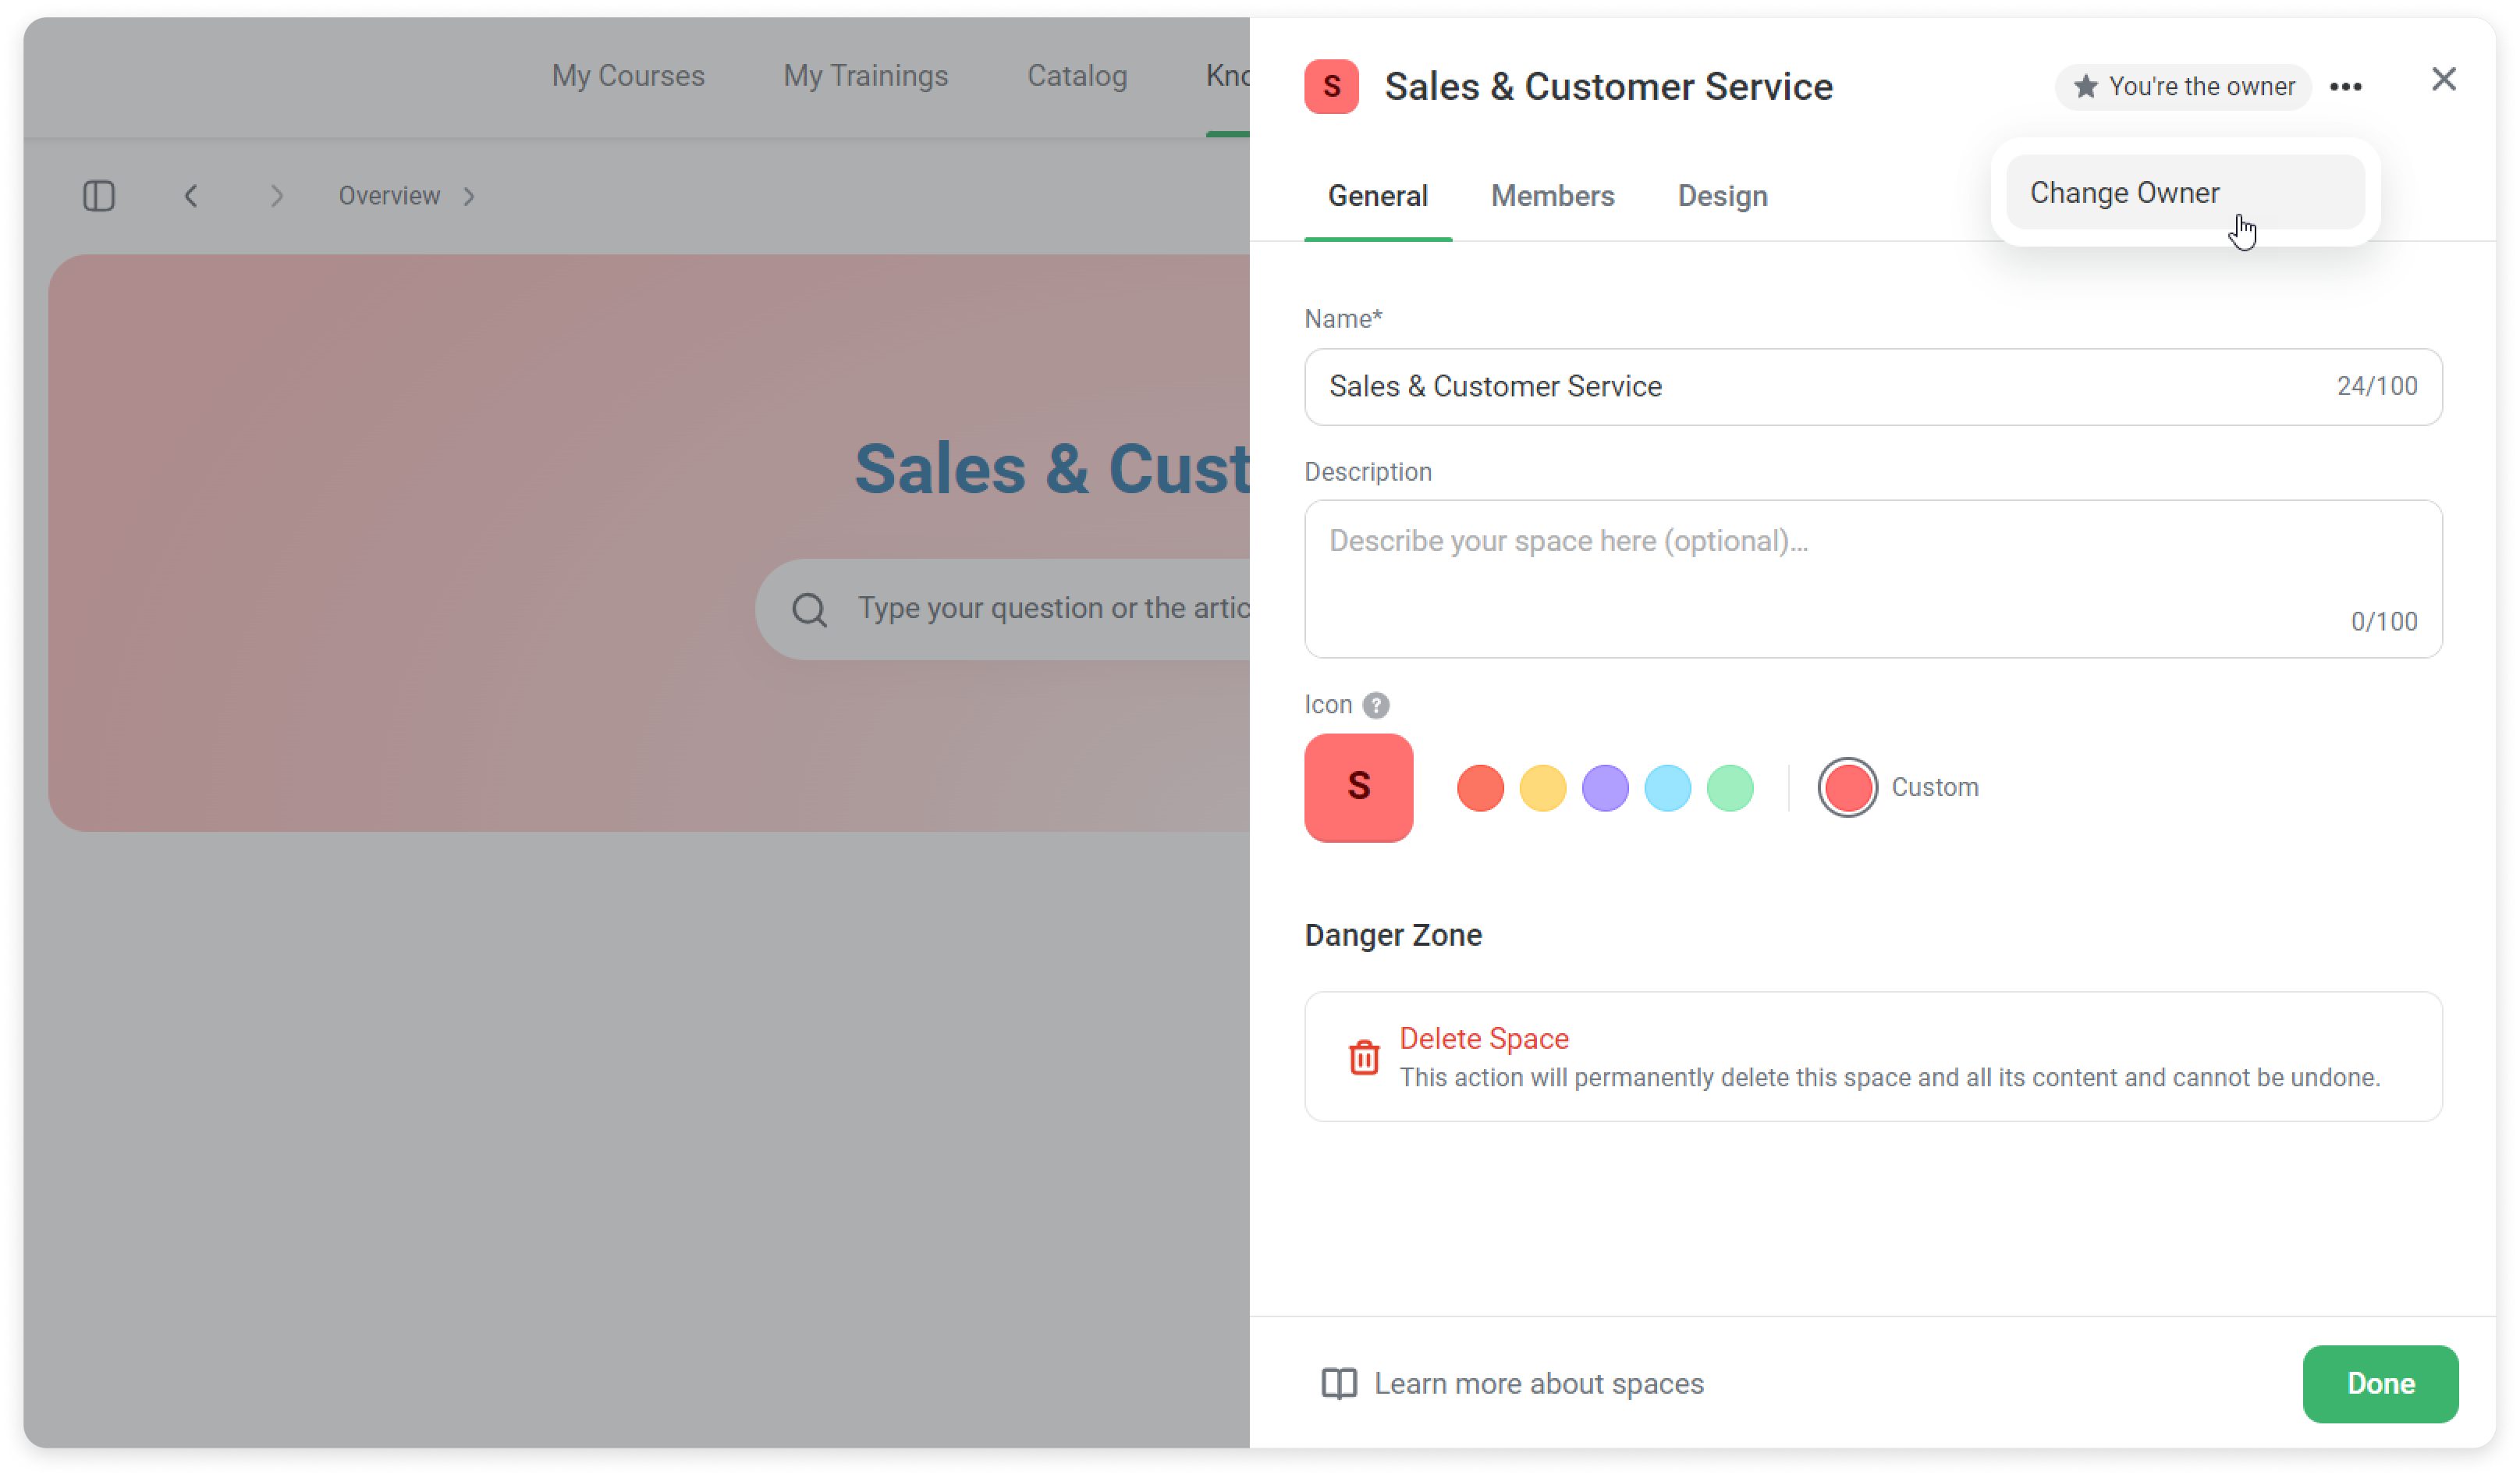Screen dimensions: 2520x1478
Task: Pick the green color swatch
Action: click(1730, 788)
